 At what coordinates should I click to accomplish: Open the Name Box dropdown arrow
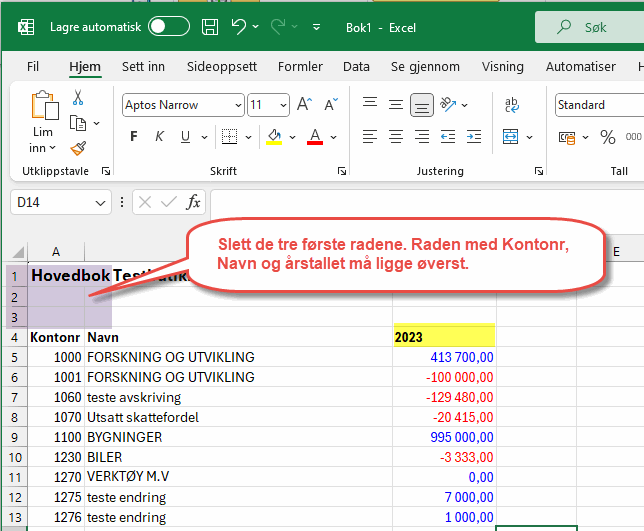[100, 202]
